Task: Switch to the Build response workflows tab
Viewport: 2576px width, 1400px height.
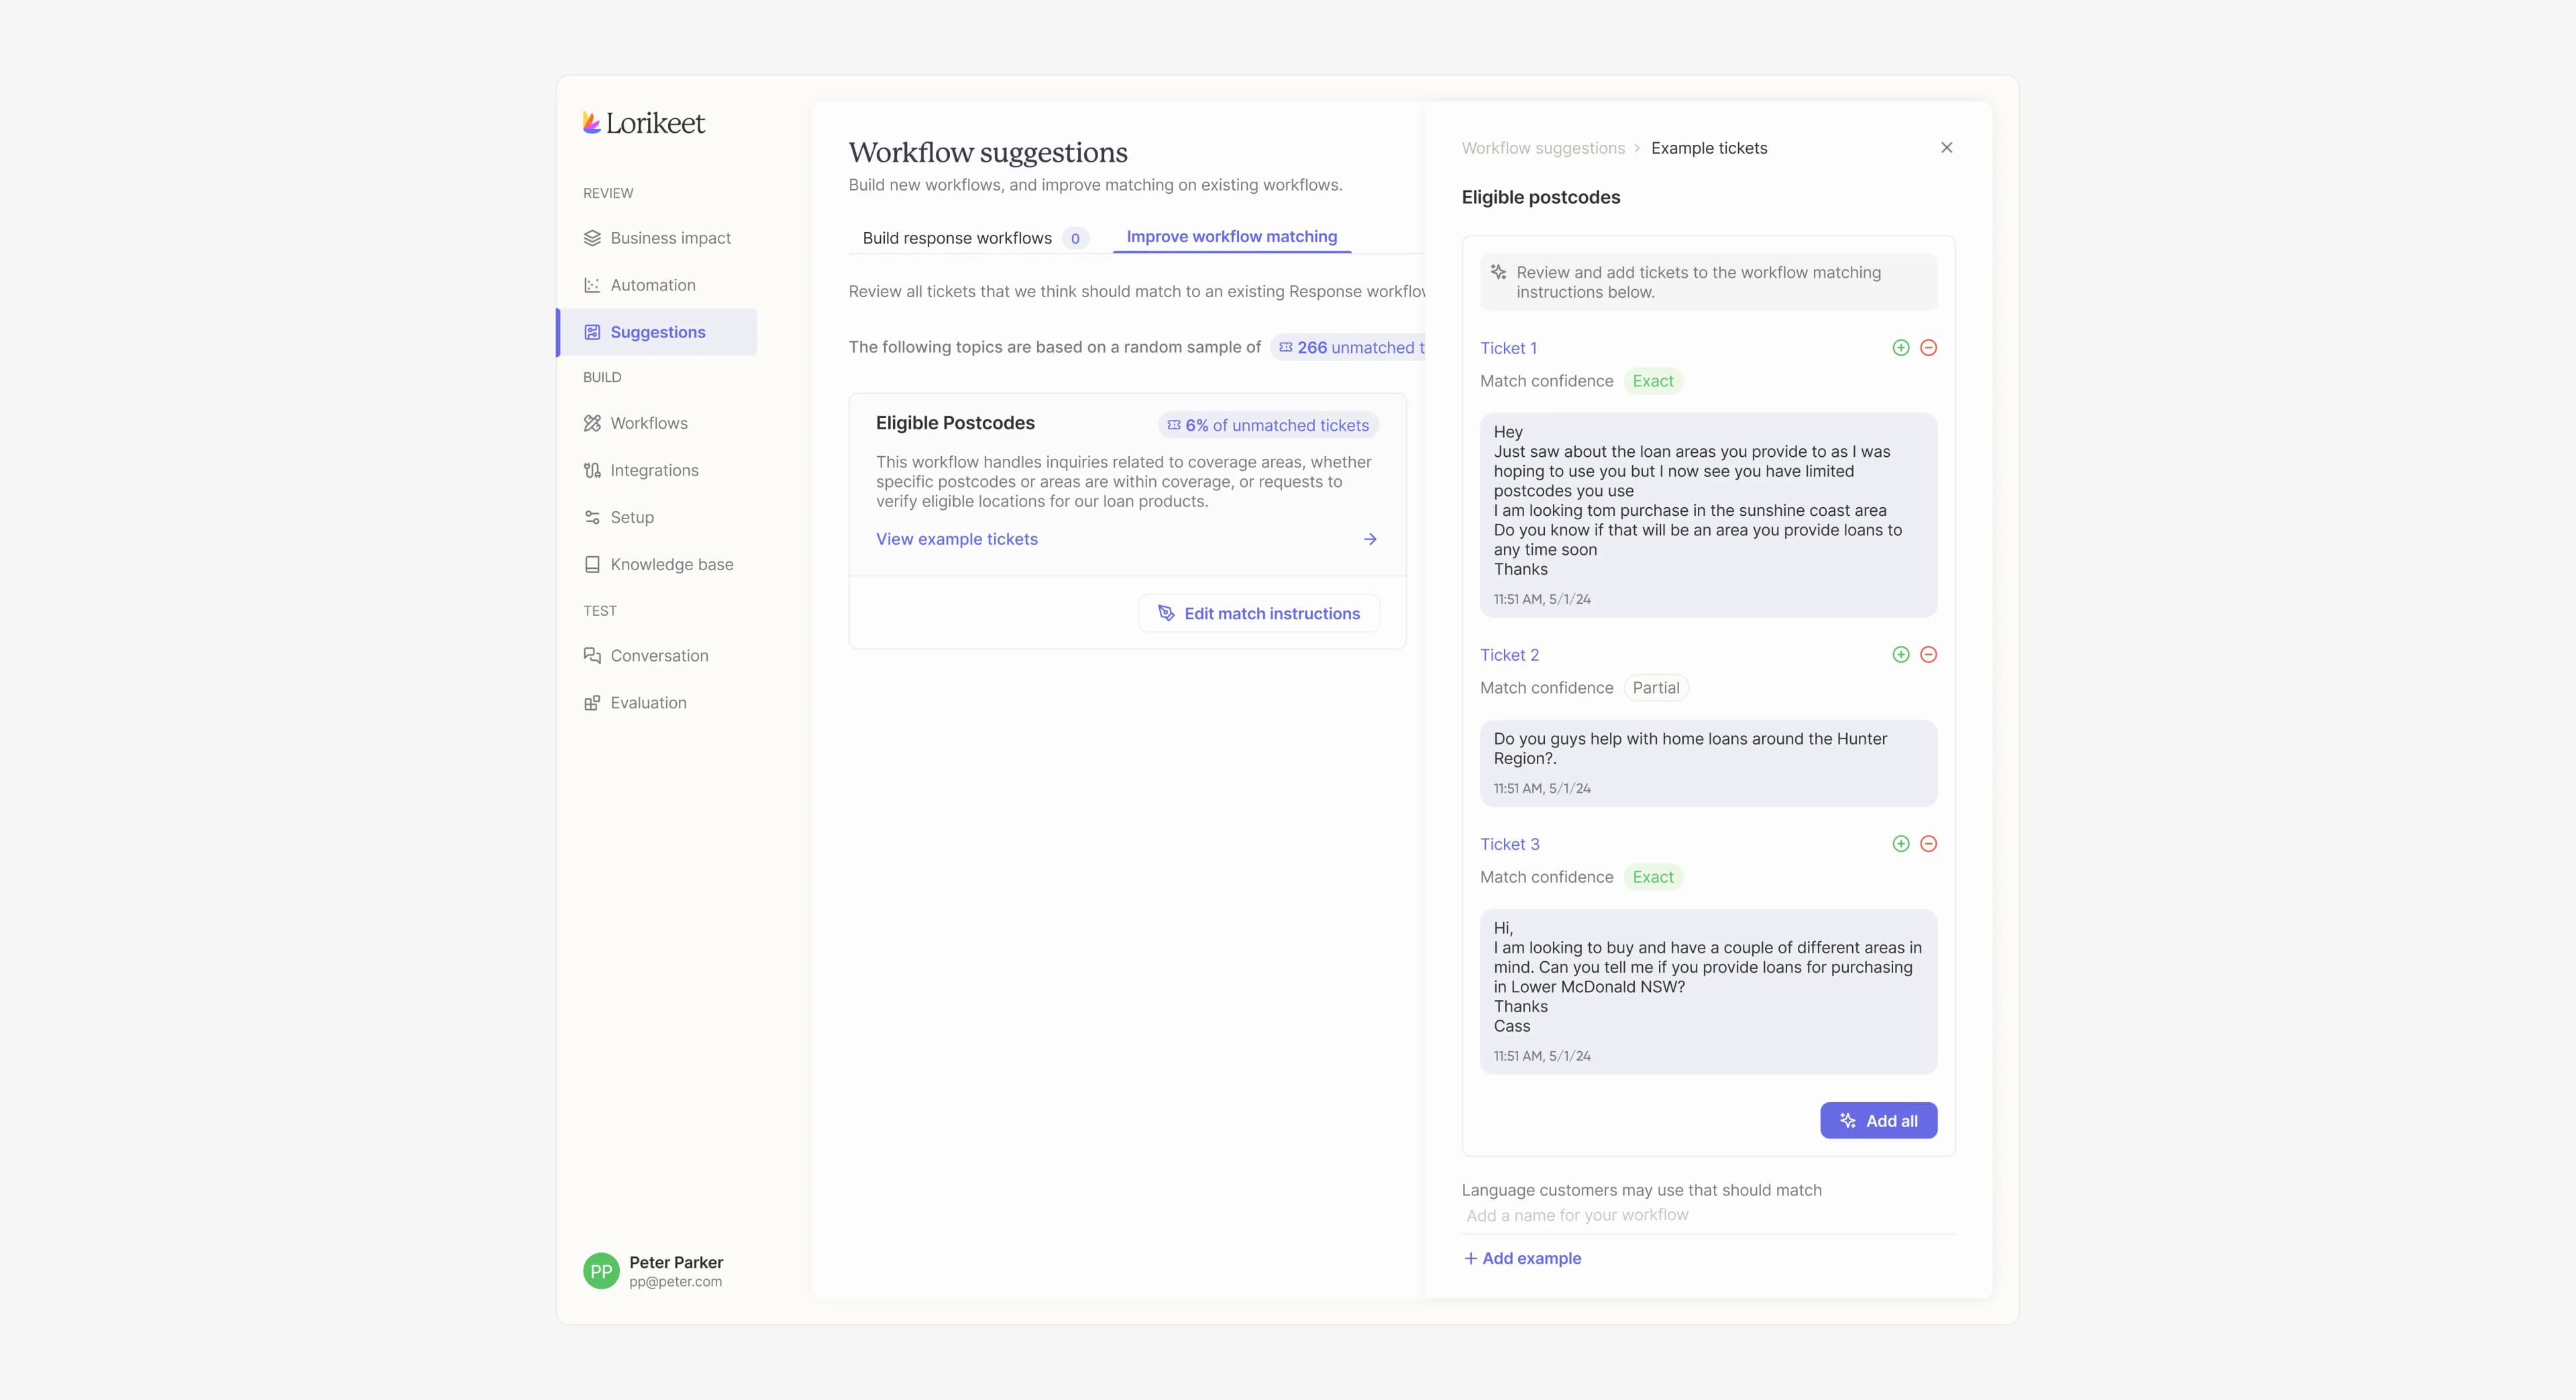Action: coord(957,238)
